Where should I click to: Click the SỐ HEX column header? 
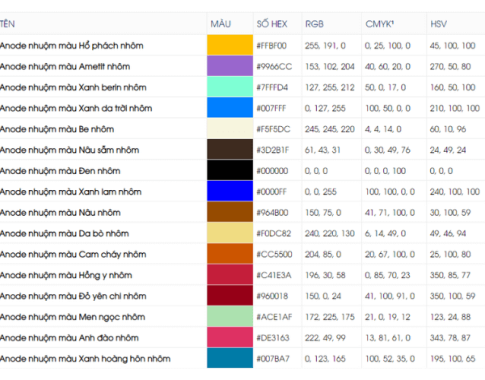[x=272, y=24]
